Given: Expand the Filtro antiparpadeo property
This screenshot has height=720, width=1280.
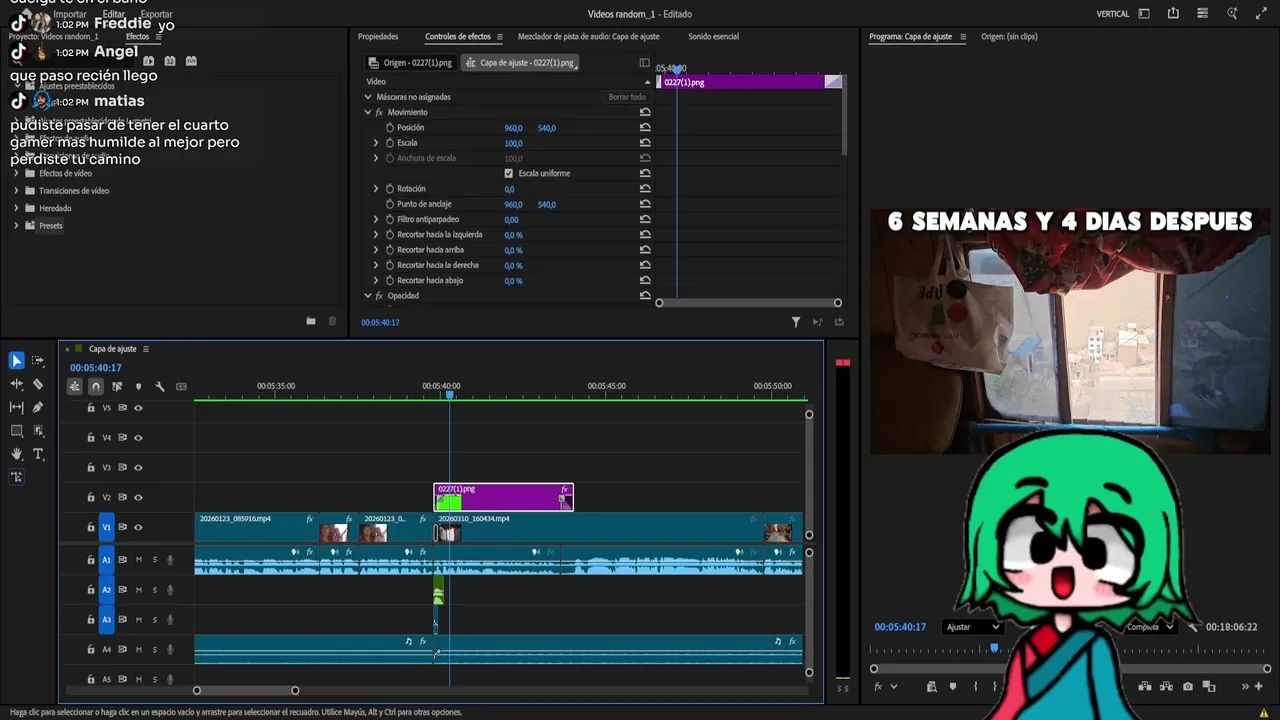Looking at the screenshot, I should click(376, 219).
